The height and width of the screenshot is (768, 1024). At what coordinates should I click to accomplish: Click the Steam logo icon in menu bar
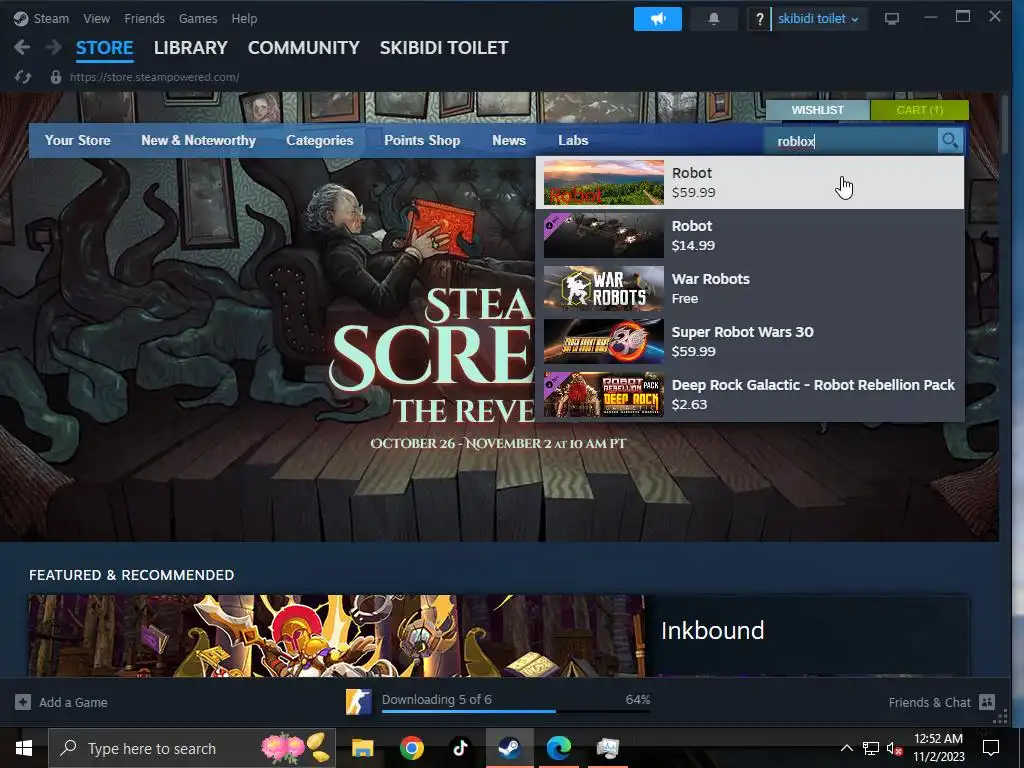[21, 19]
